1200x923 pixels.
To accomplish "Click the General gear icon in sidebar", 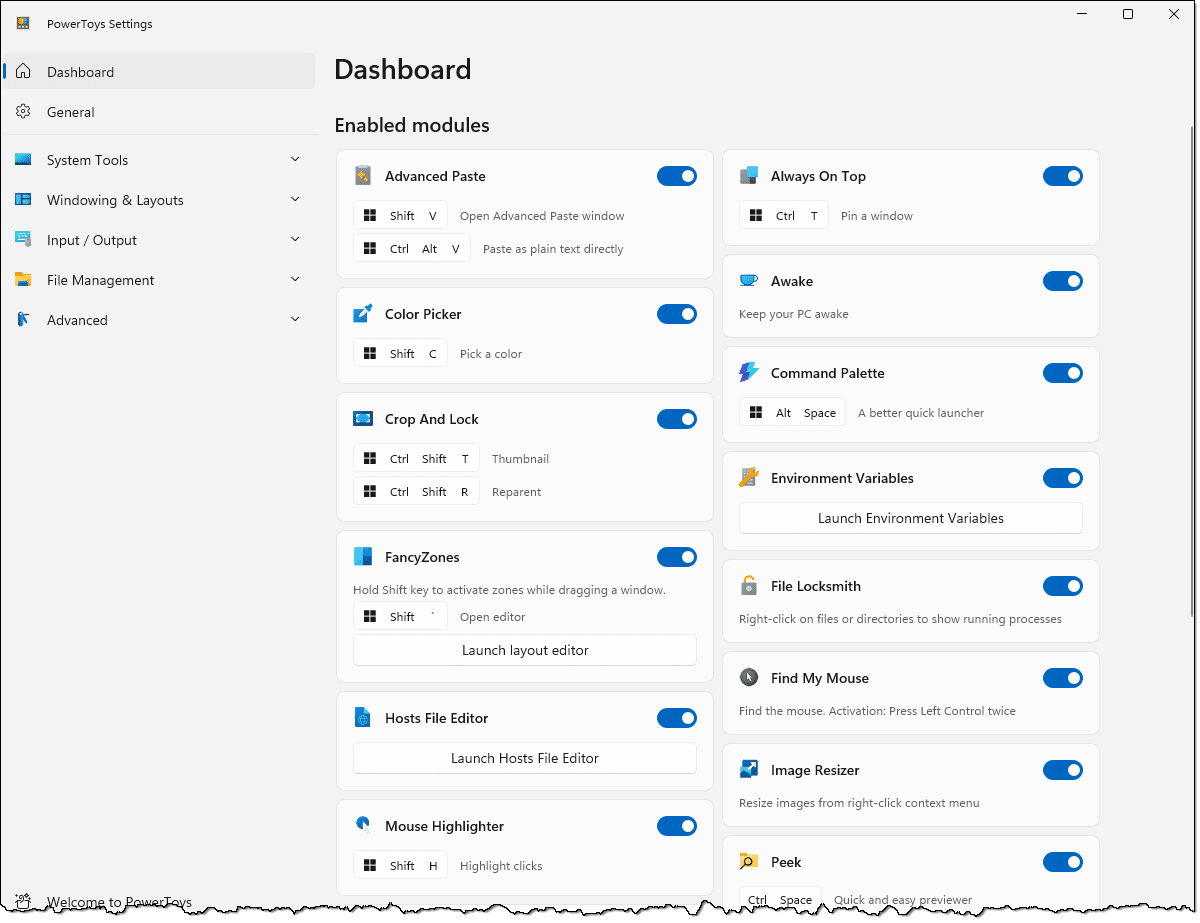I will (x=24, y=112).
